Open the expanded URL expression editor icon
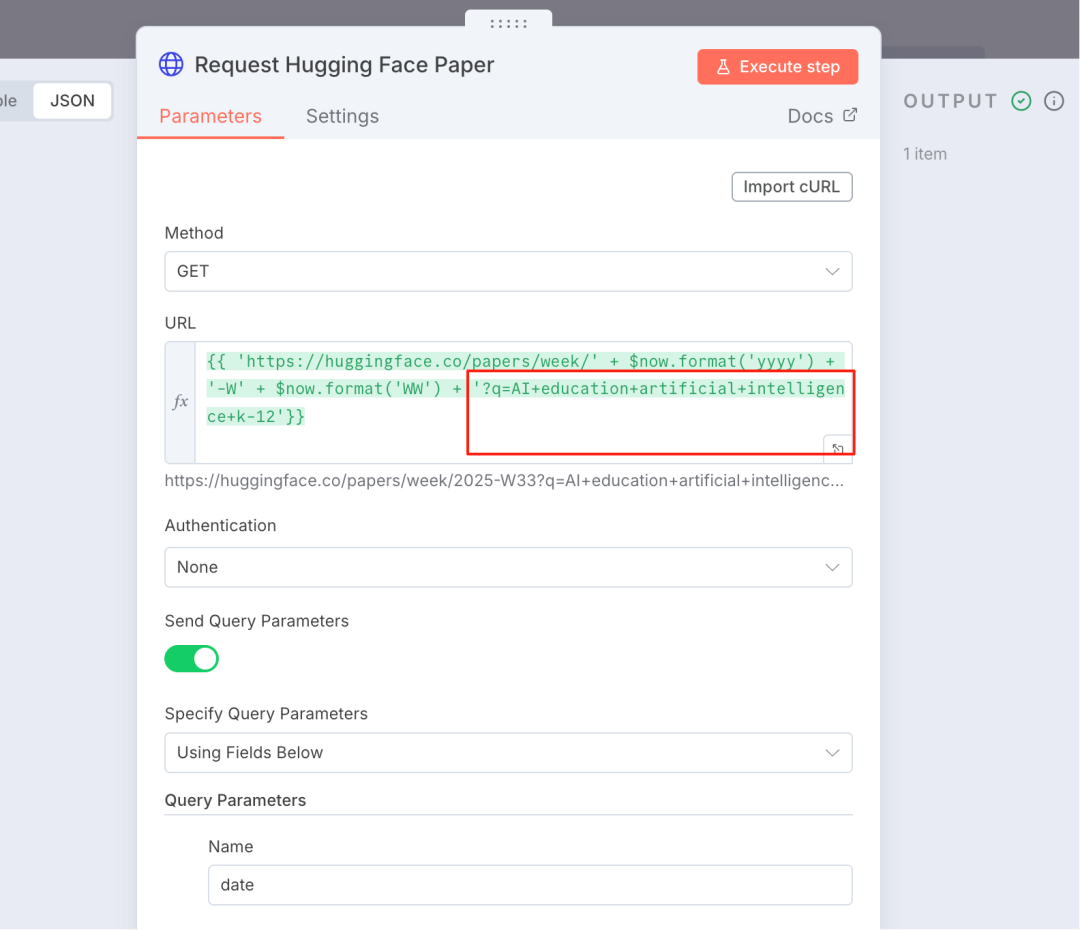Viewport: 1080px width, 930px height. pyautogui.click(x=838, y=449)
